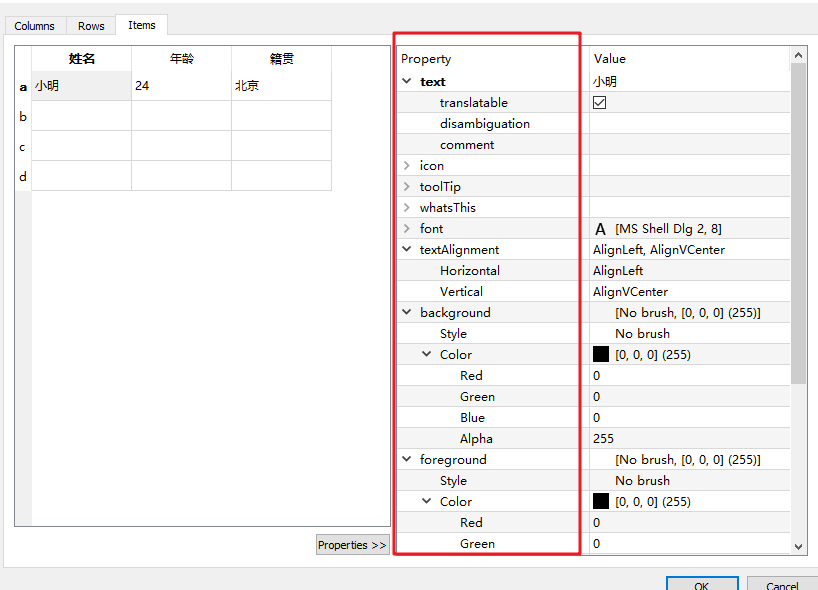Click the Properties >> button
818x590 pixels.
pos(352,544)
